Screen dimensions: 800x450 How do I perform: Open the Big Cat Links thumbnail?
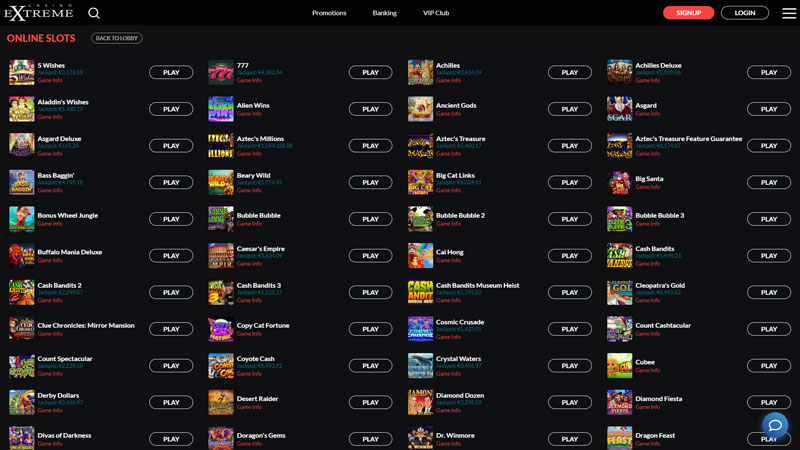pos(420,183)
